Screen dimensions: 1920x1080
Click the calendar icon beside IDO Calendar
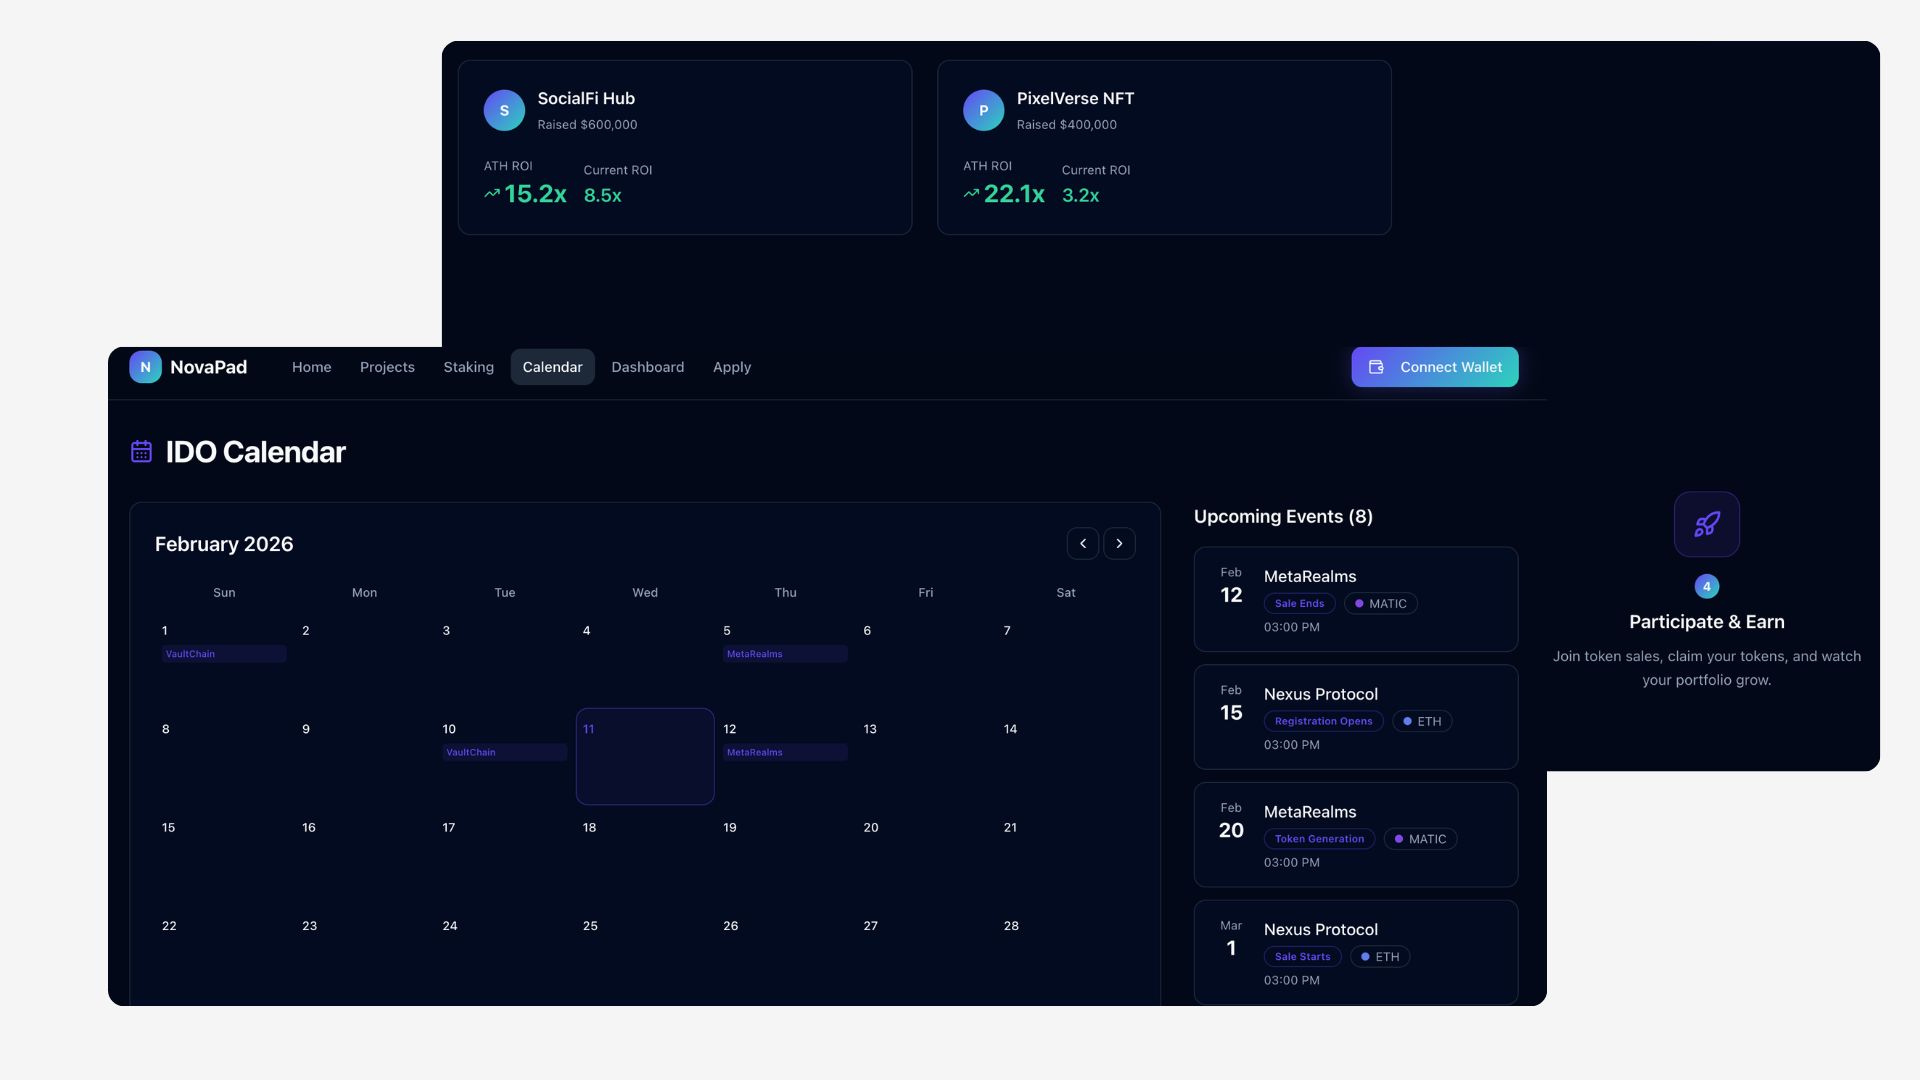[x=141, y=452]
